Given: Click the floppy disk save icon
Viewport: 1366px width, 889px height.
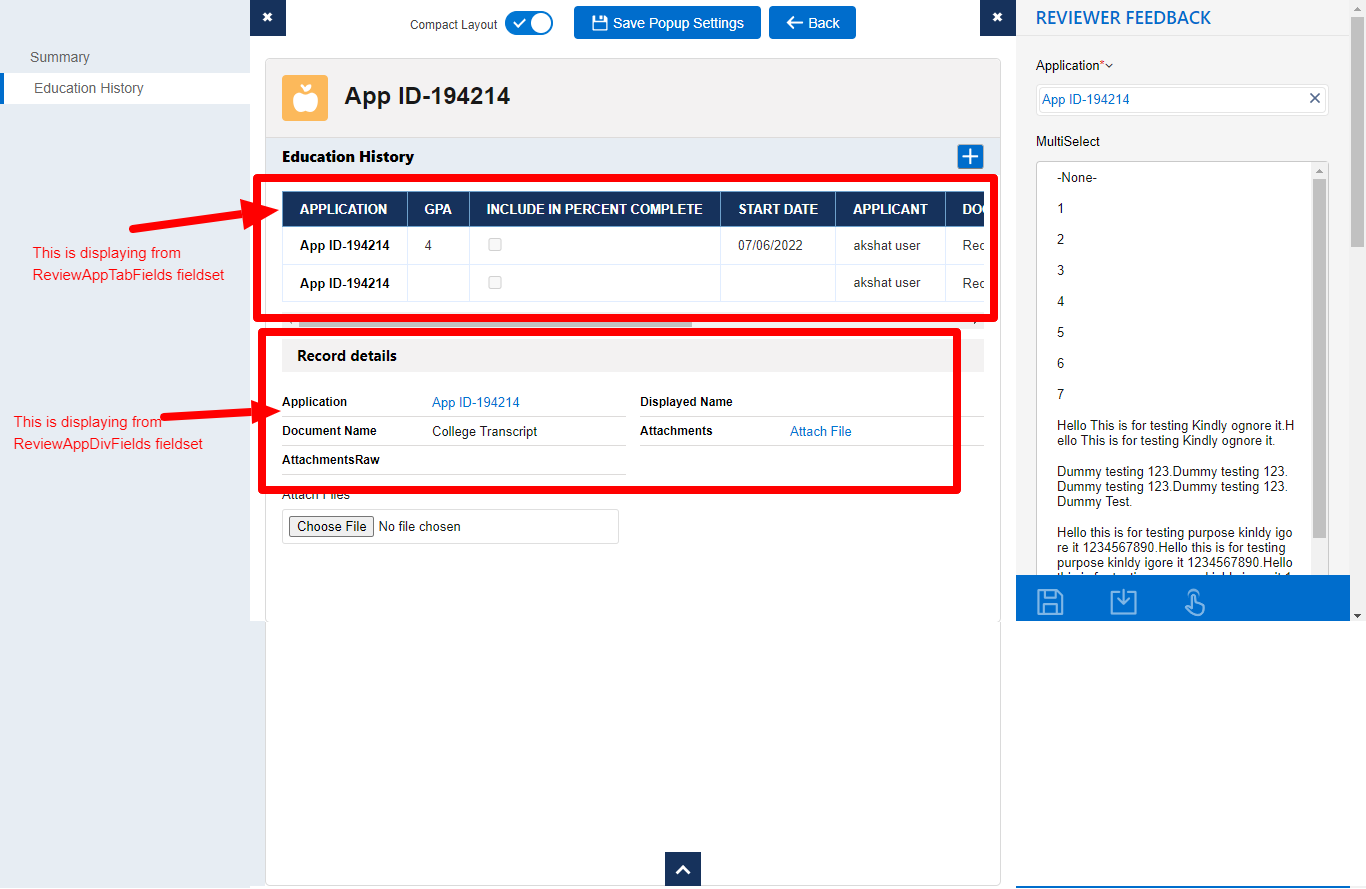Looking at the screenshot, I should pos(1050,601).
